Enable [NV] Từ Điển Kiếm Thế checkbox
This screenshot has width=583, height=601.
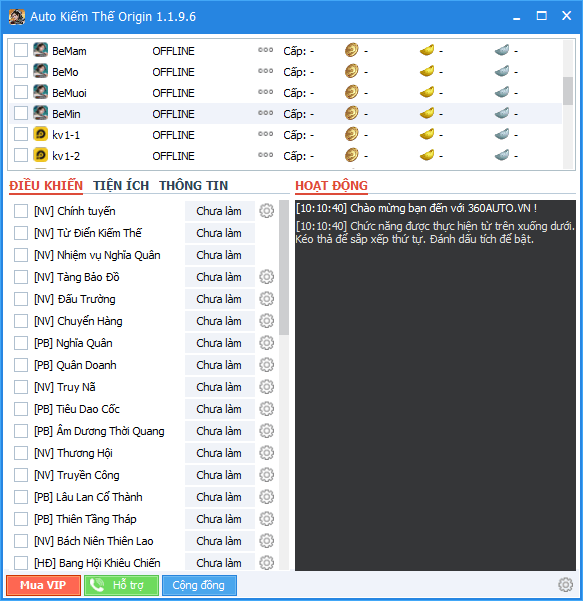coord(21,233)
